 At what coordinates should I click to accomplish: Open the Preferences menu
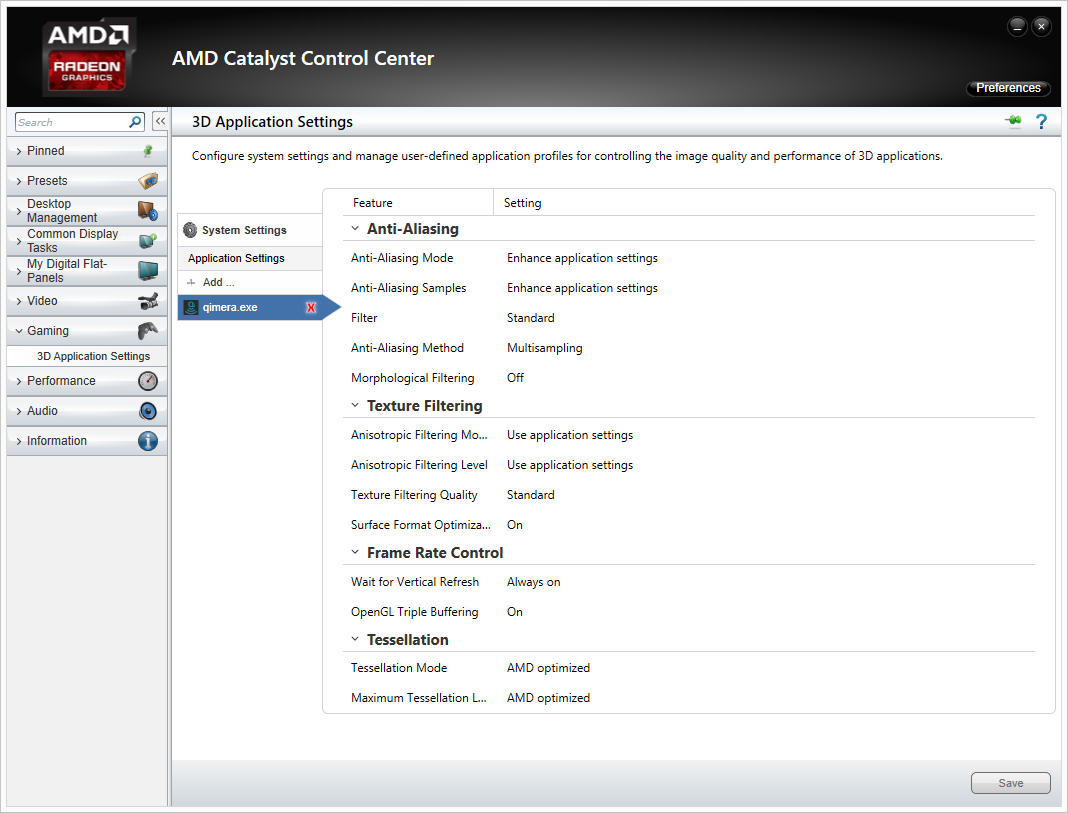pos(1008,88)
